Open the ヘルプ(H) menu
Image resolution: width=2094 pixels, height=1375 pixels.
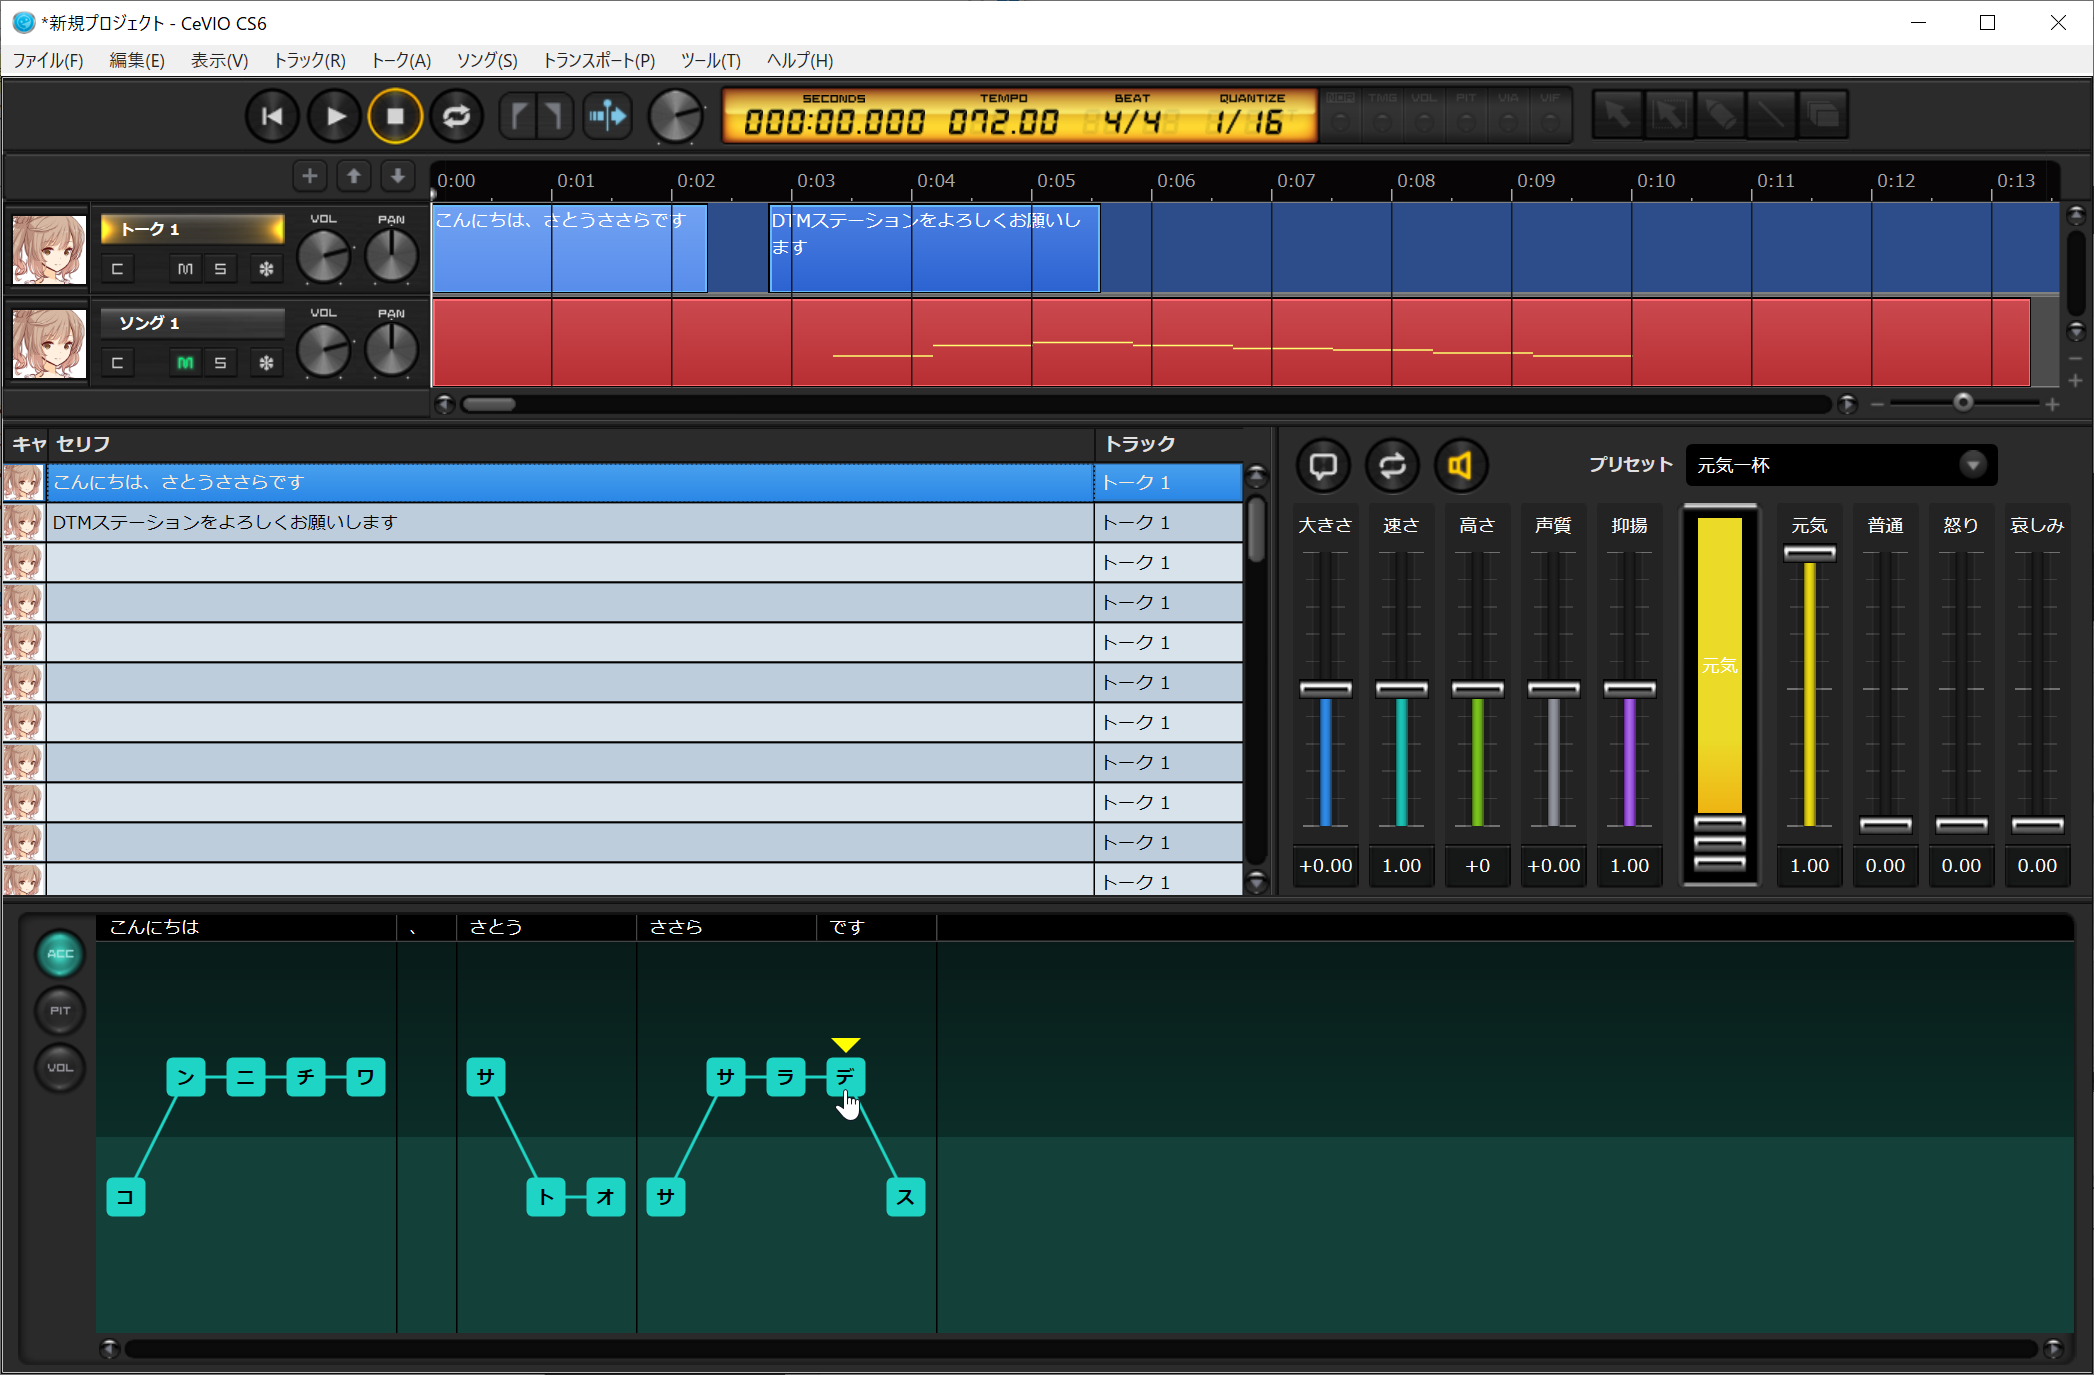[x=800, y=61]
